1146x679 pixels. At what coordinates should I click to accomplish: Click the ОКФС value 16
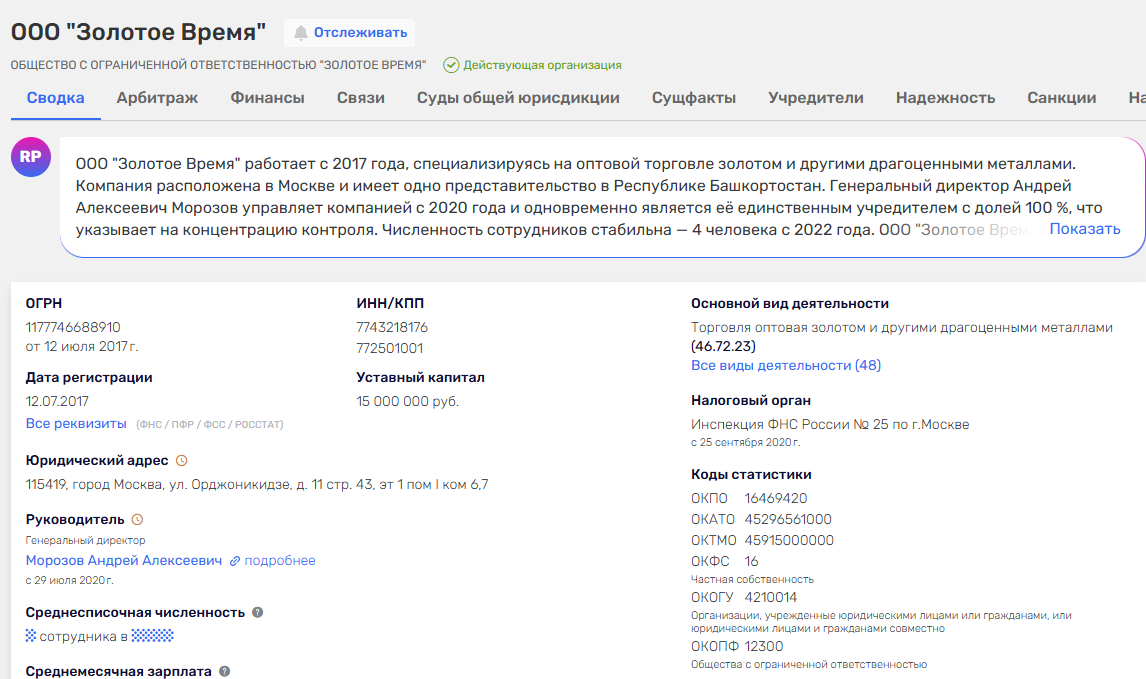(x=751, y=561)
